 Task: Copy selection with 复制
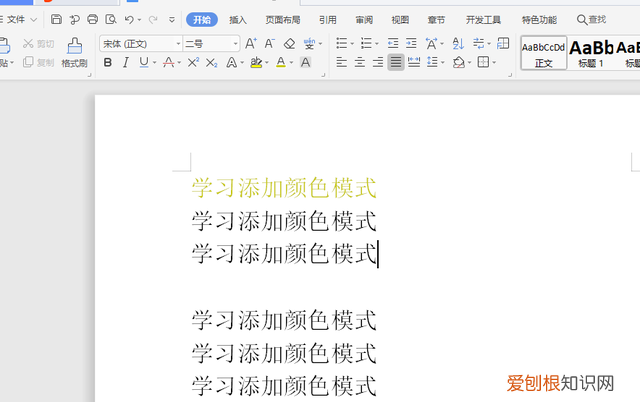coord(38,62)
